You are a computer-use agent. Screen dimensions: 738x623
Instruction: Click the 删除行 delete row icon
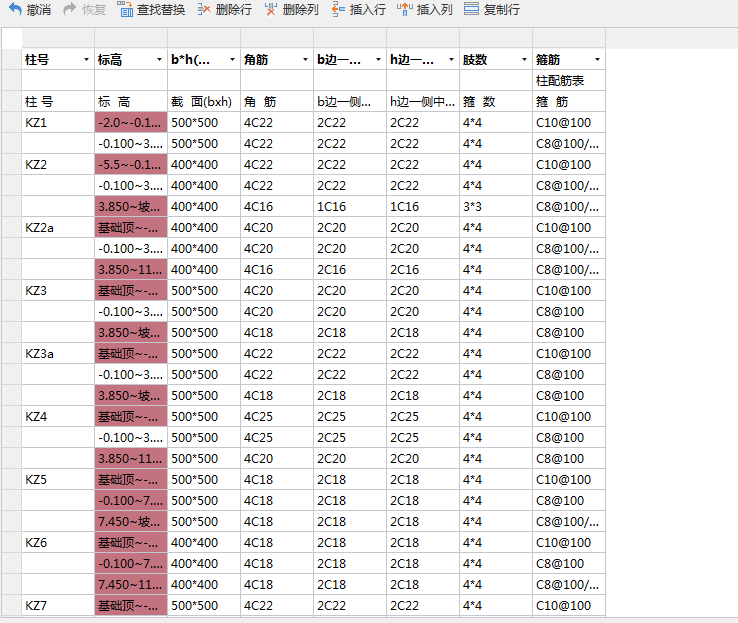pos(204,9)
